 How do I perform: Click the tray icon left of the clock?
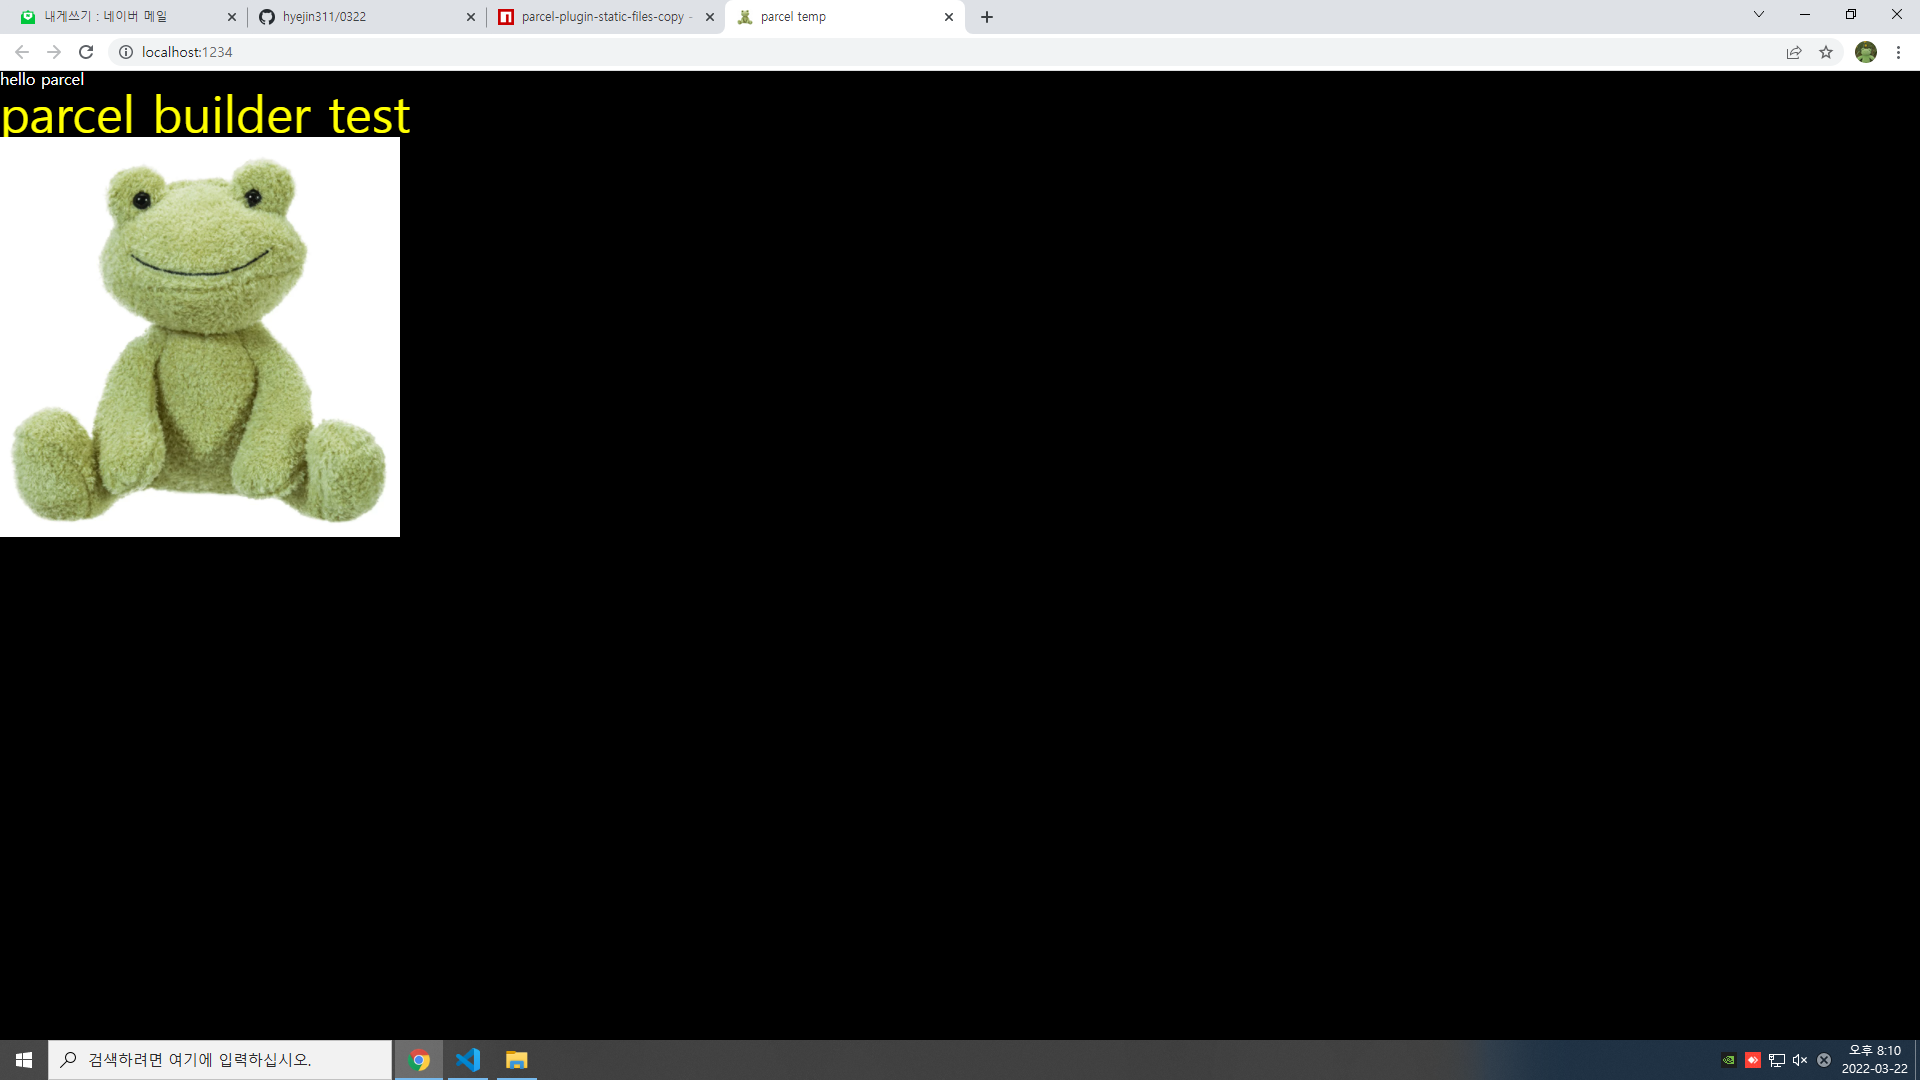[1824, 1060]
